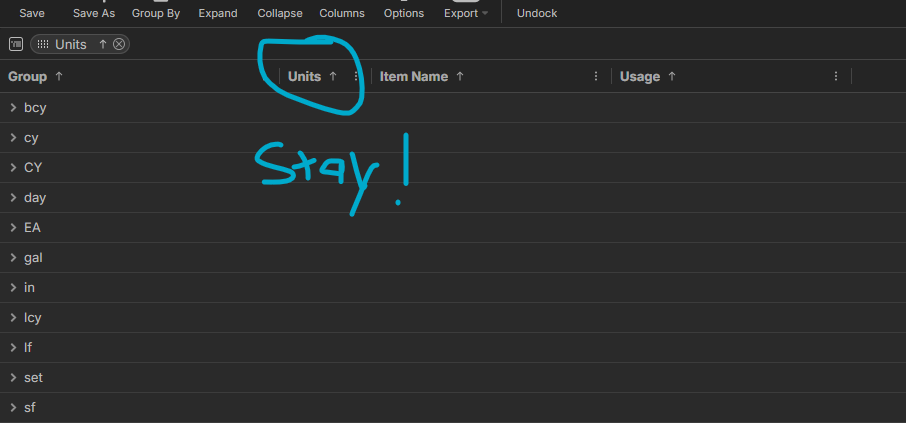This screenshot has width=906, height=423.
Task: Toggle sort arrow on Units group chip
Action: (102, 44)
